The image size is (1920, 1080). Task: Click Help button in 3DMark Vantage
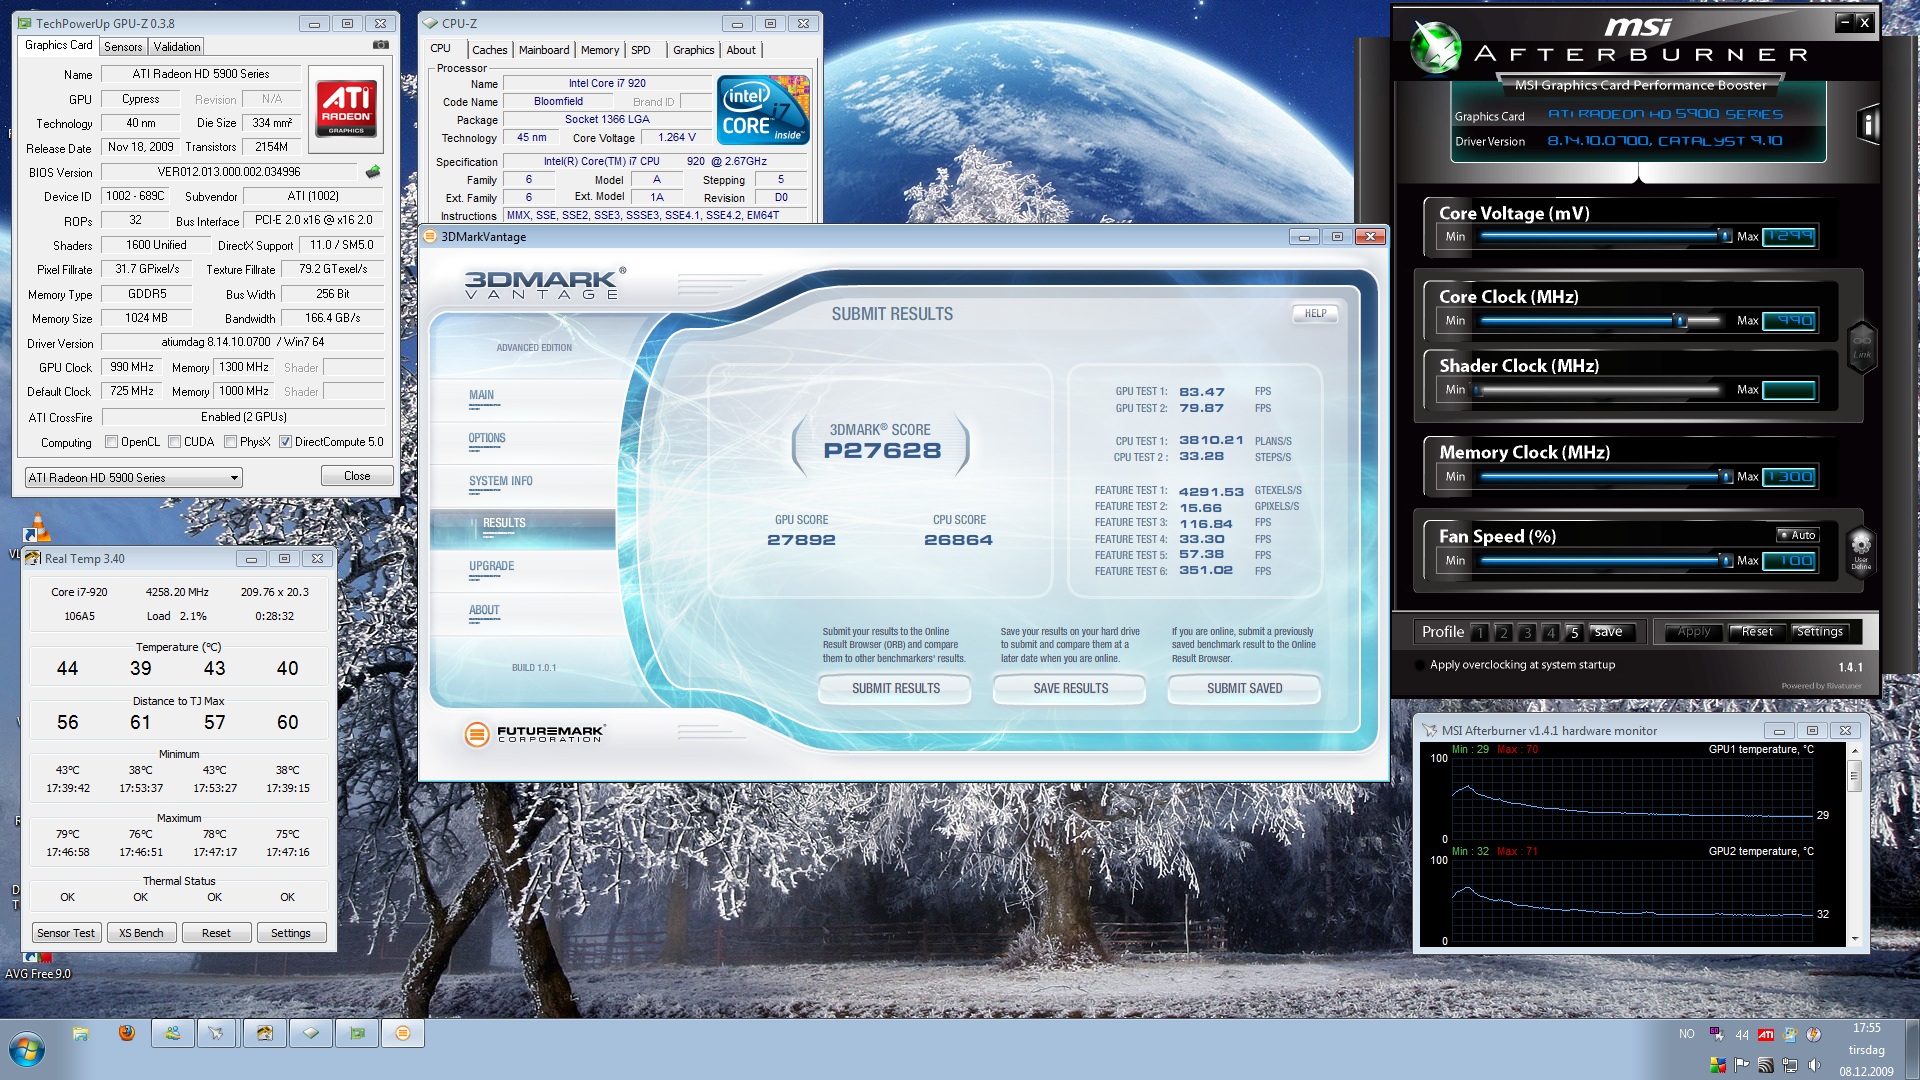click(1315, 313)
